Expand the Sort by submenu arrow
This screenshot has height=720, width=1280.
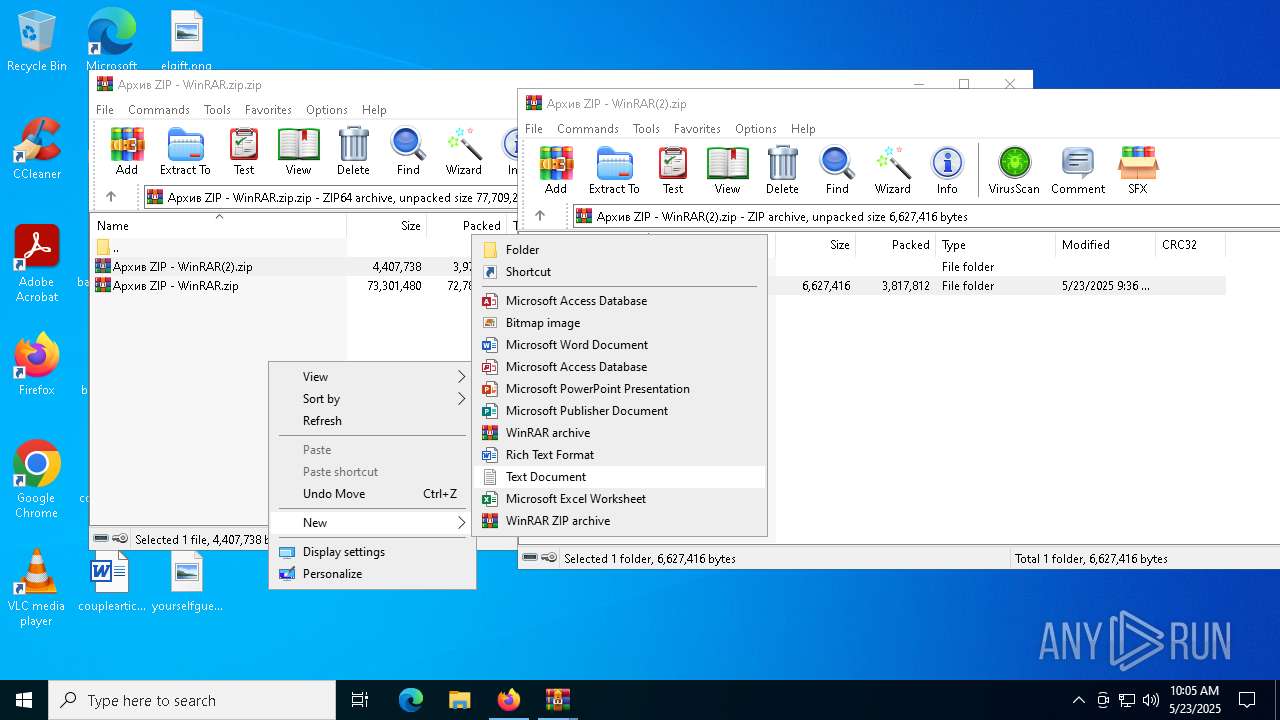(x=462, y=399)
